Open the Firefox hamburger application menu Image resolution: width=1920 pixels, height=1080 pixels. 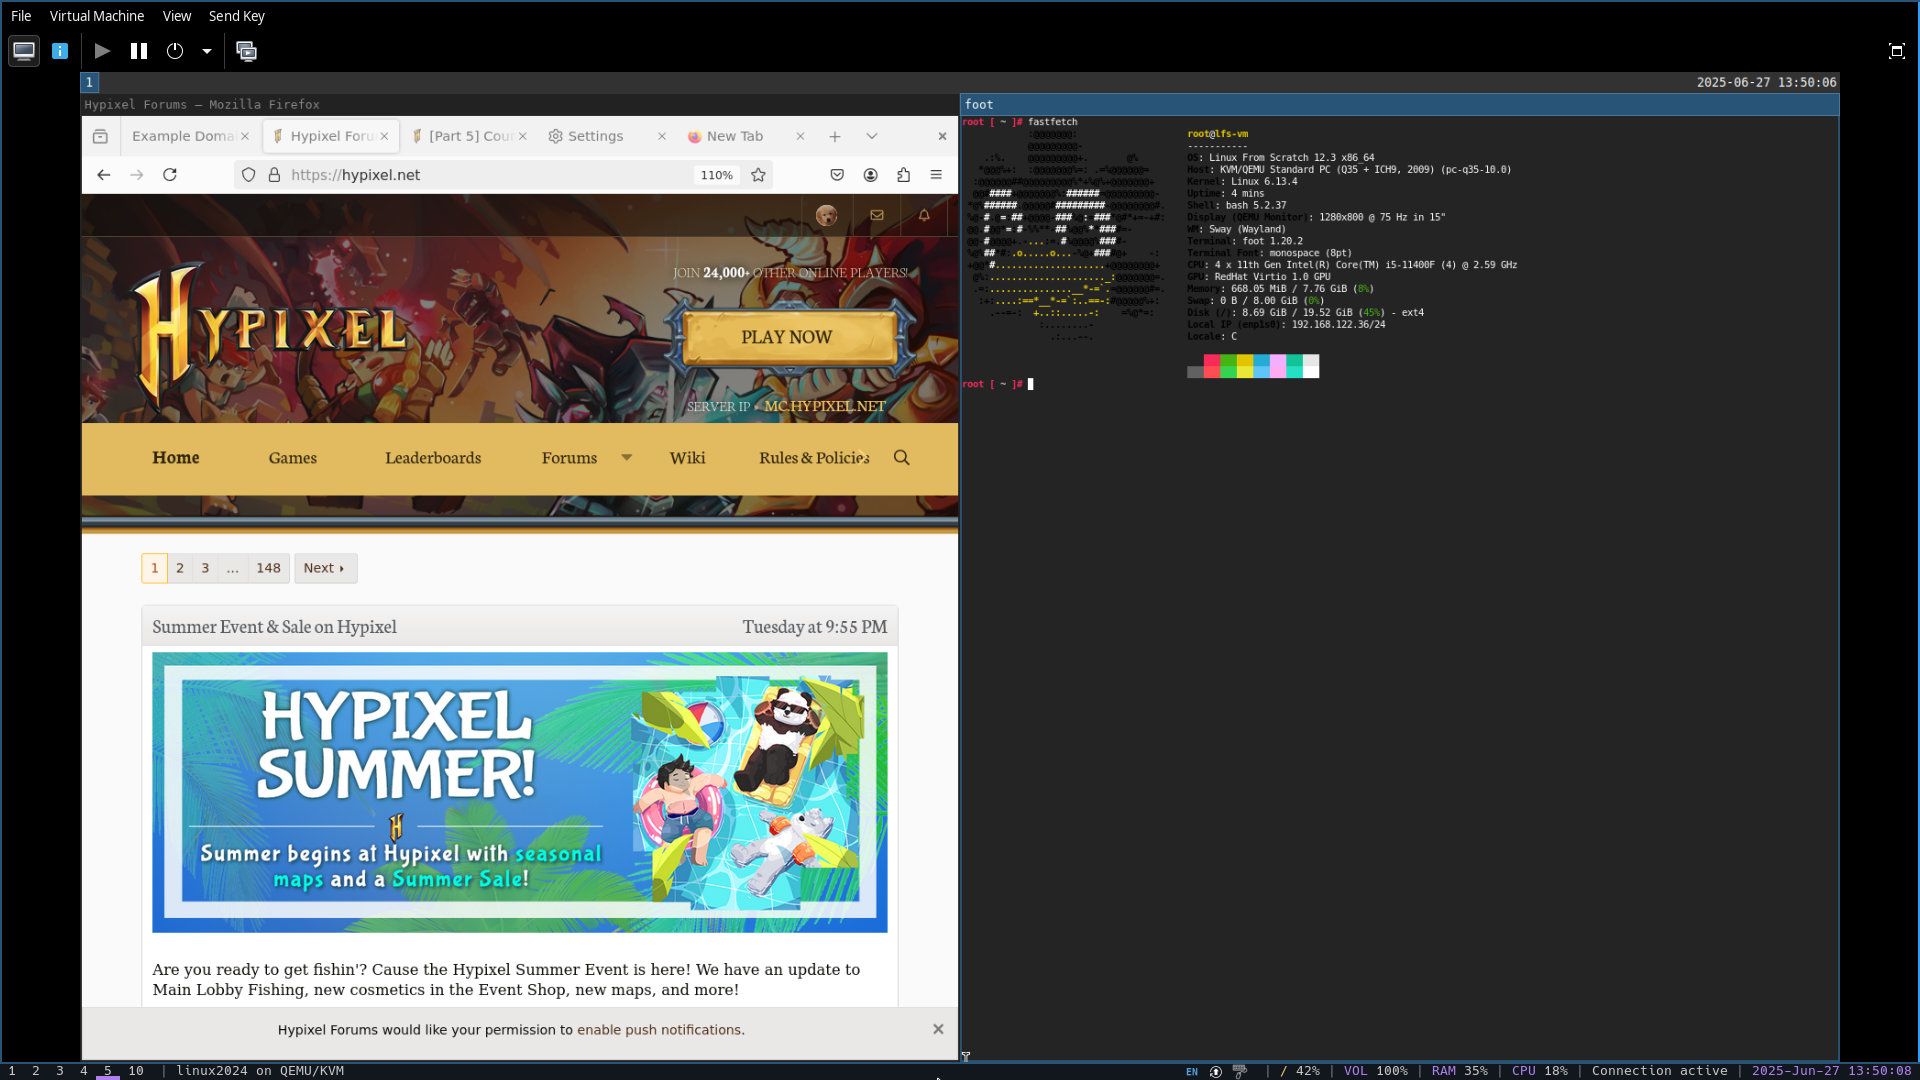pos(936,175)
